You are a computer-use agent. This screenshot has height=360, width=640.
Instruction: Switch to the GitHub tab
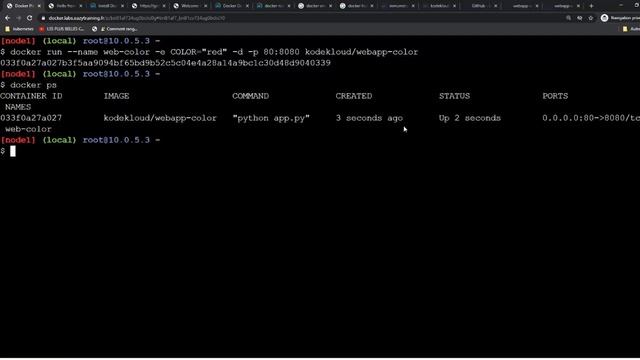[480, 6]
